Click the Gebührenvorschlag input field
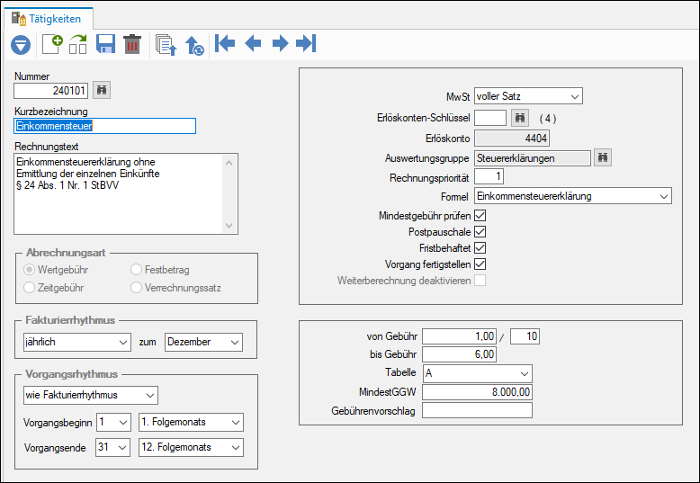 click(x=477, y=410)
